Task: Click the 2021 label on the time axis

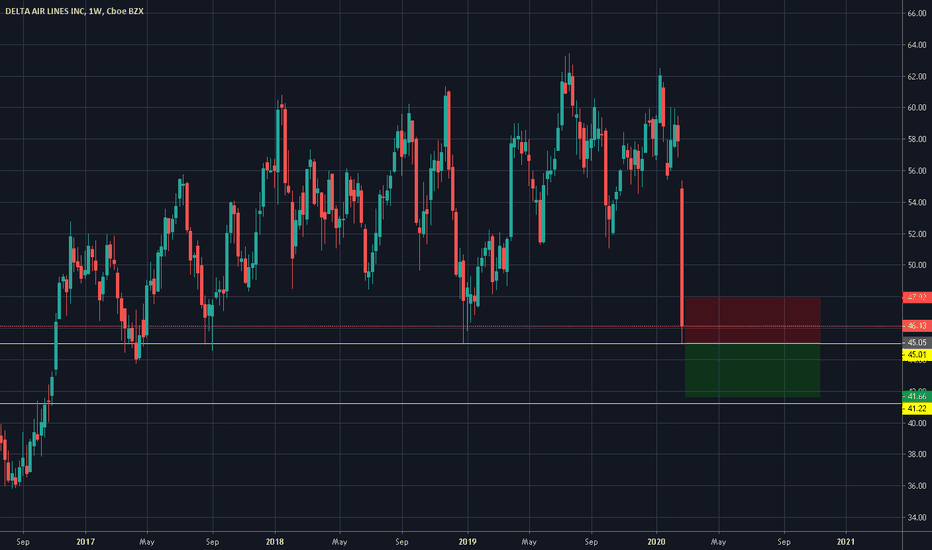Action: [846, 542]
